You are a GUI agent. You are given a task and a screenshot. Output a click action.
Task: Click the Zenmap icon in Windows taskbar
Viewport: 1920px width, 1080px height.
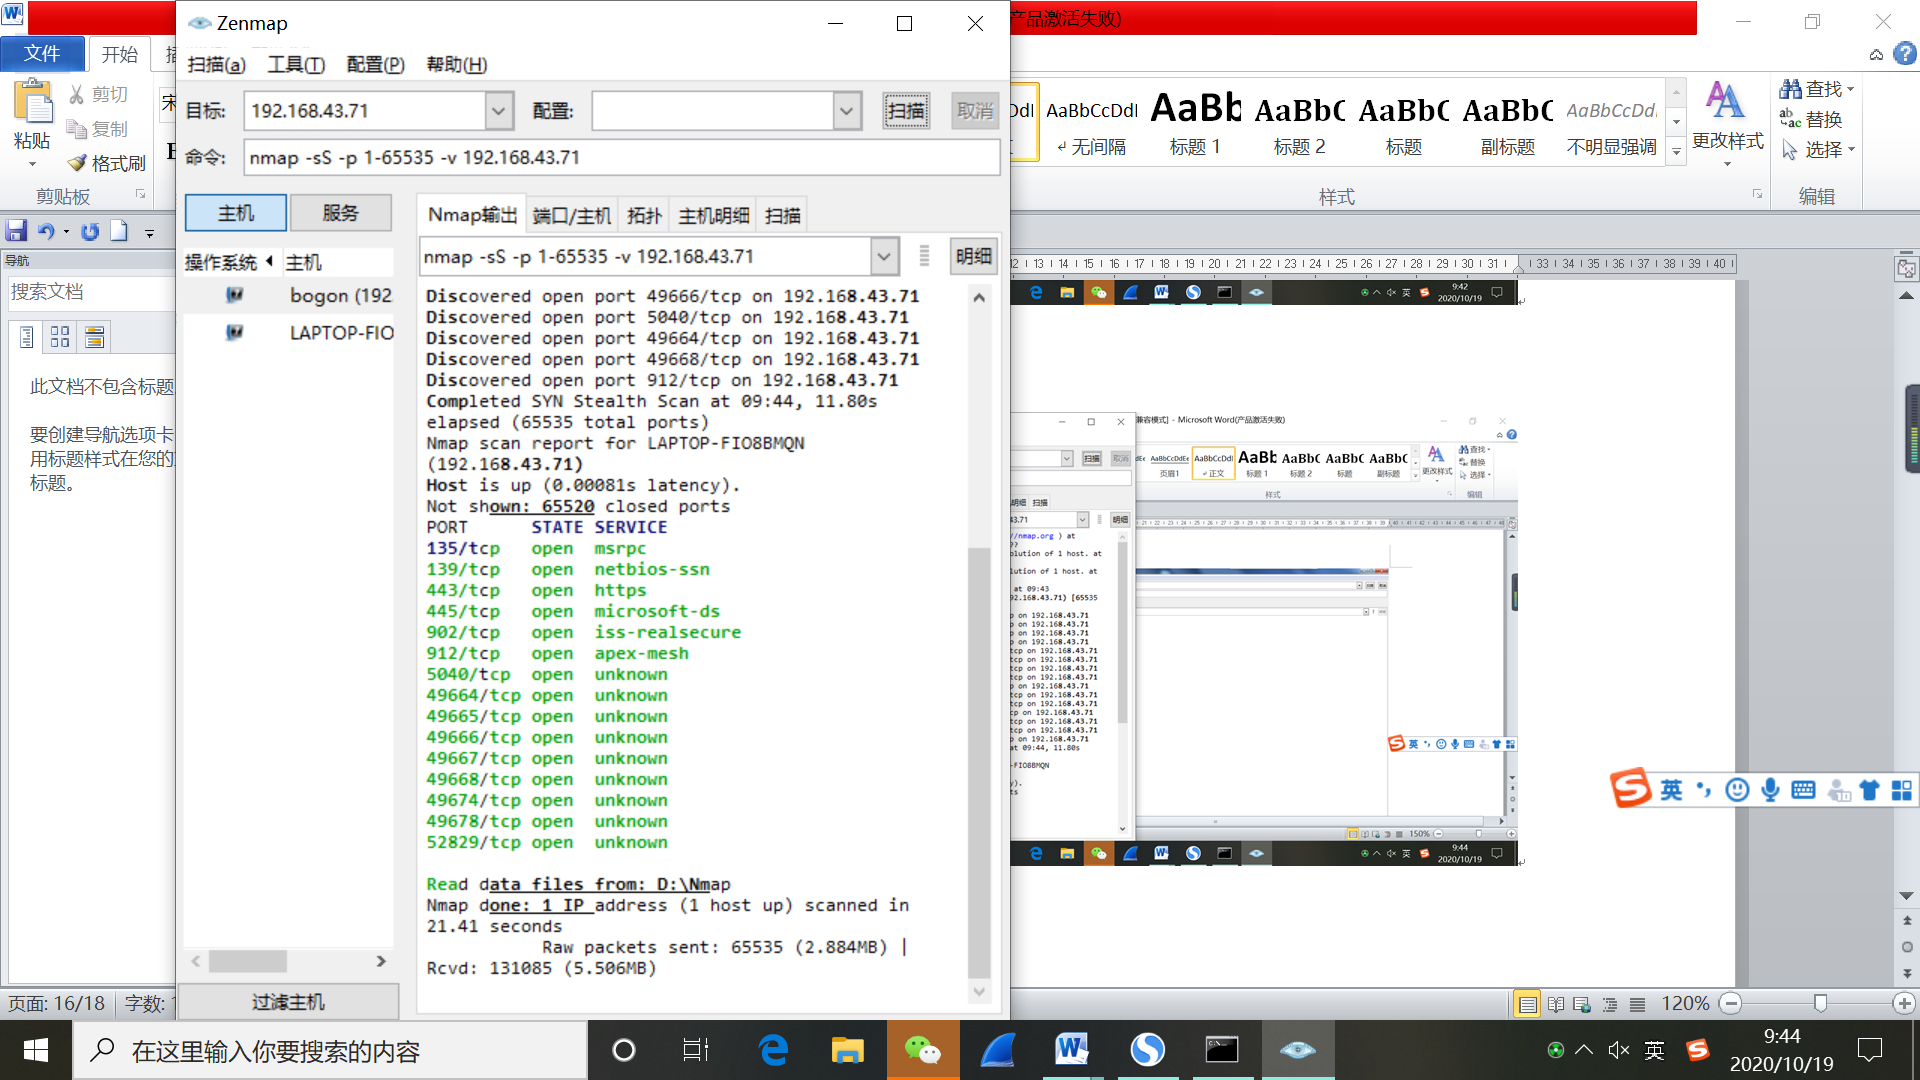[1297, 1050]
